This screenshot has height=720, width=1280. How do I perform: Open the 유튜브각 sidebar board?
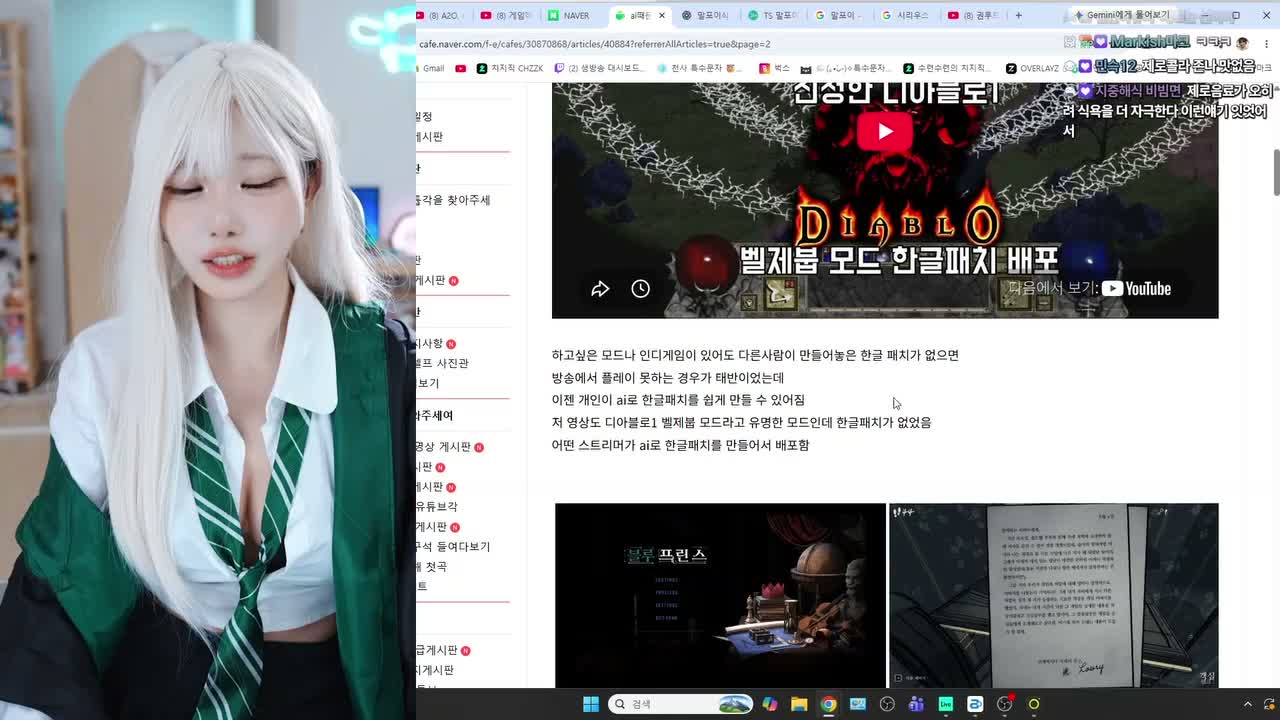[x=437, y=507]
